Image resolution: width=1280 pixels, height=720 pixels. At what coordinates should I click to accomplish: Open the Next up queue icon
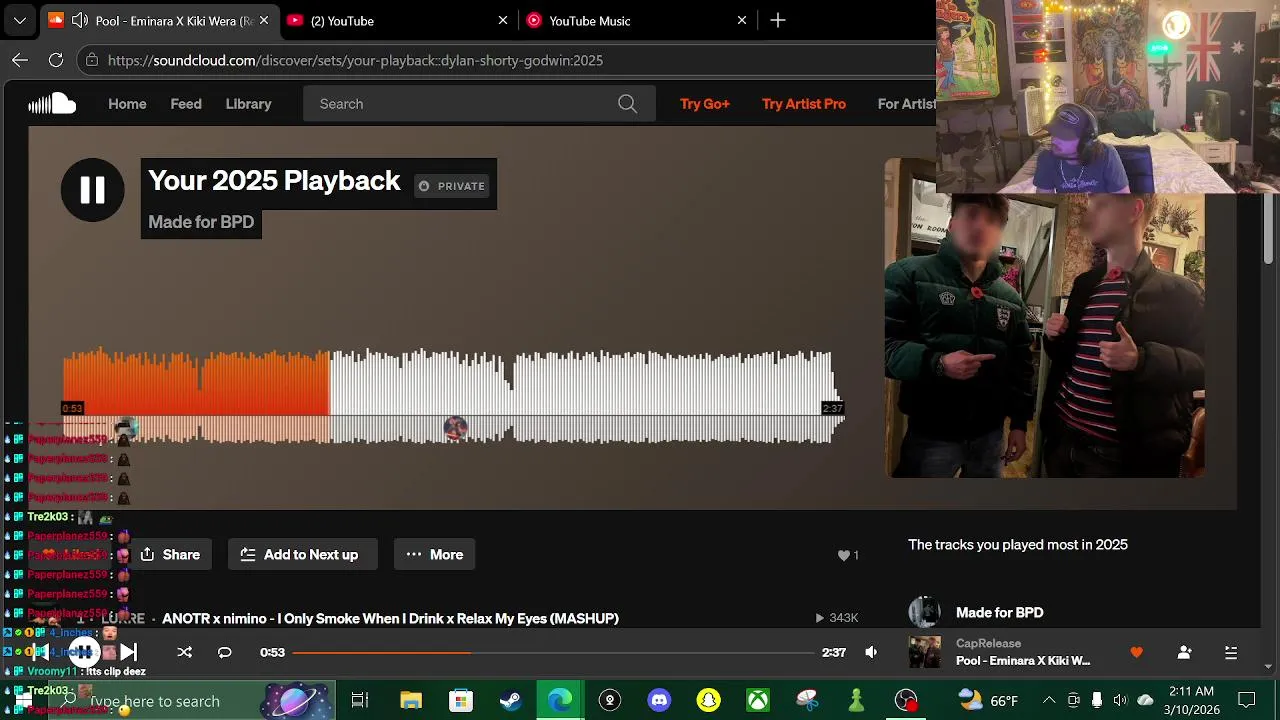tap(1231, 652)
